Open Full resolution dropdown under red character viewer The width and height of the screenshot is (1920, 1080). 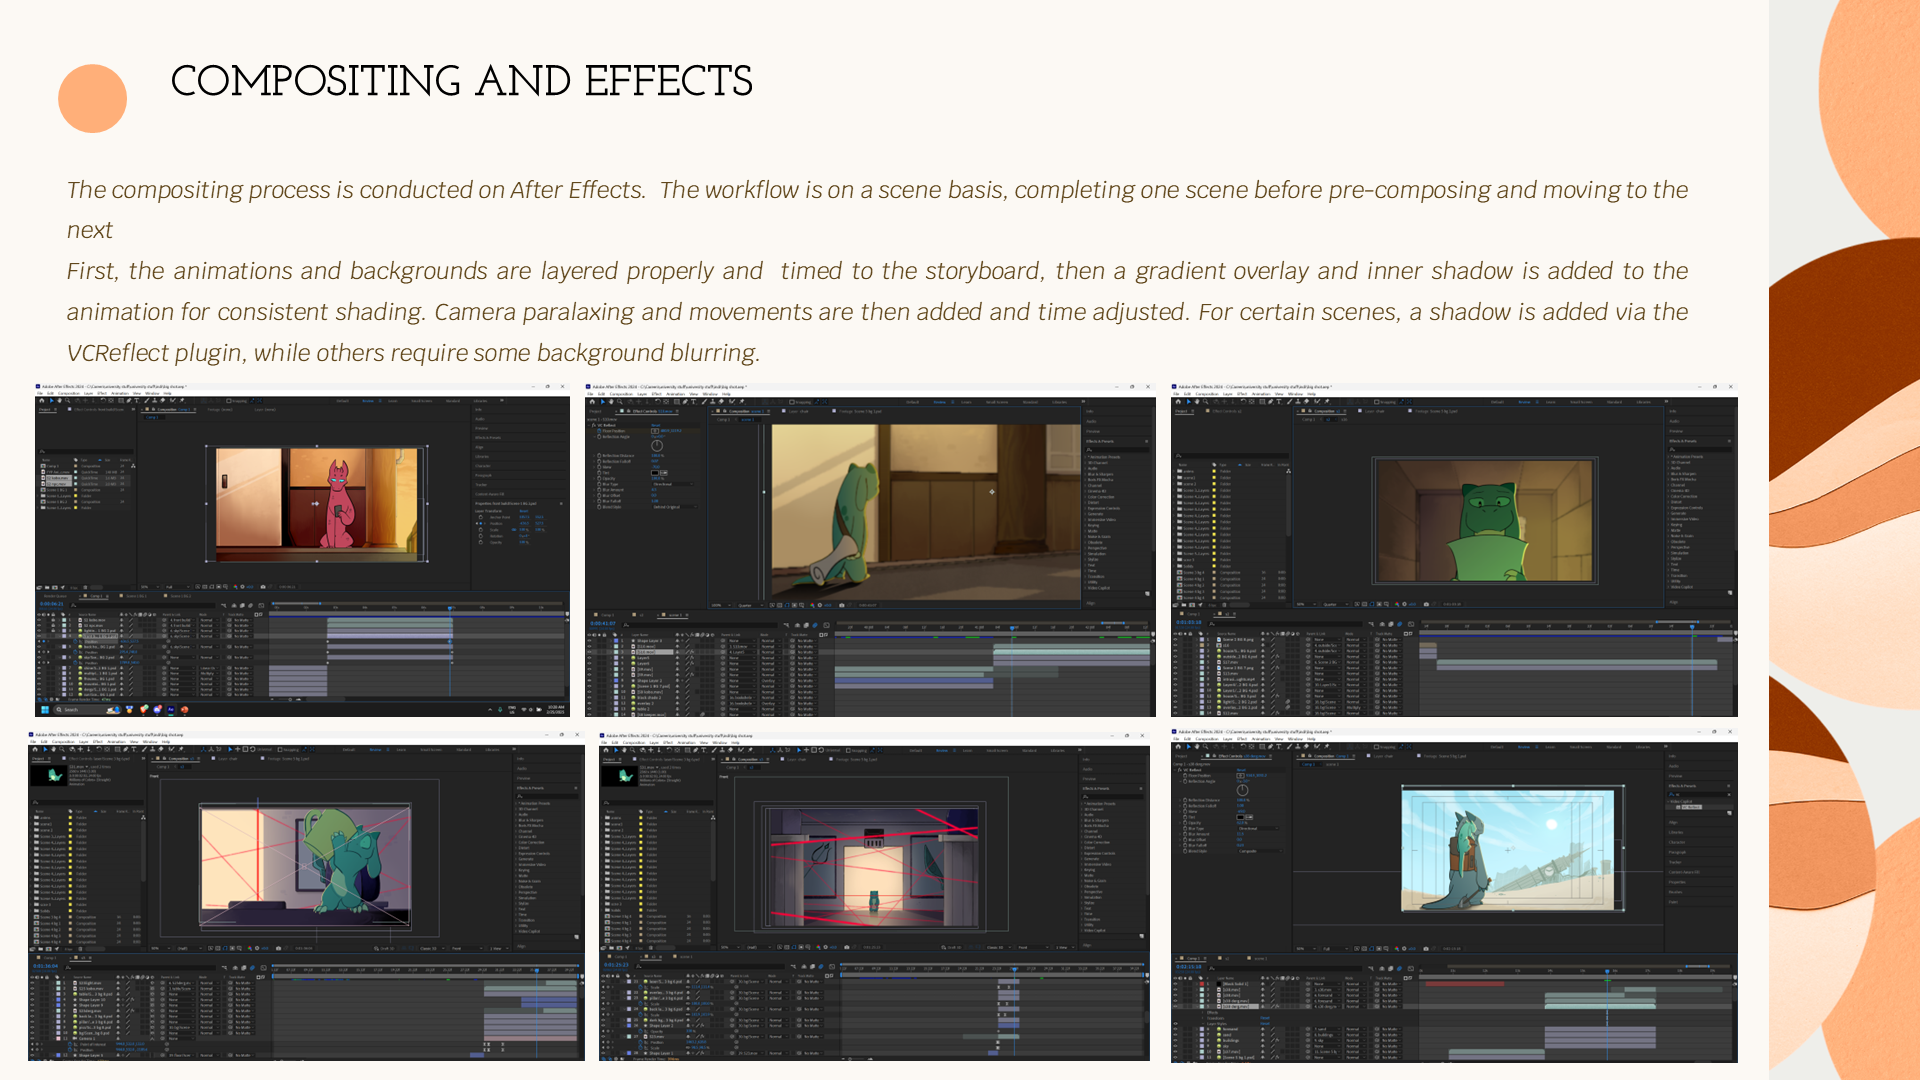[x=178, y=587]
